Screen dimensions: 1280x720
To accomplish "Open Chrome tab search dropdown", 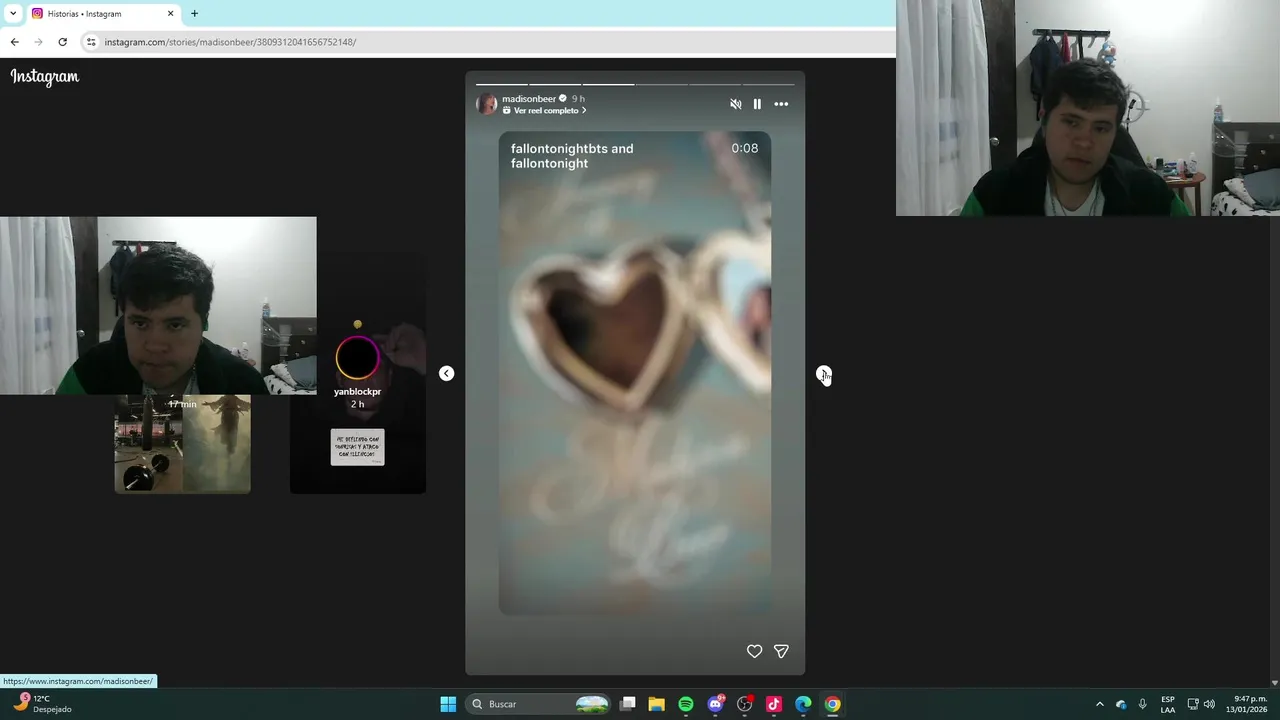I will point(12,14).
